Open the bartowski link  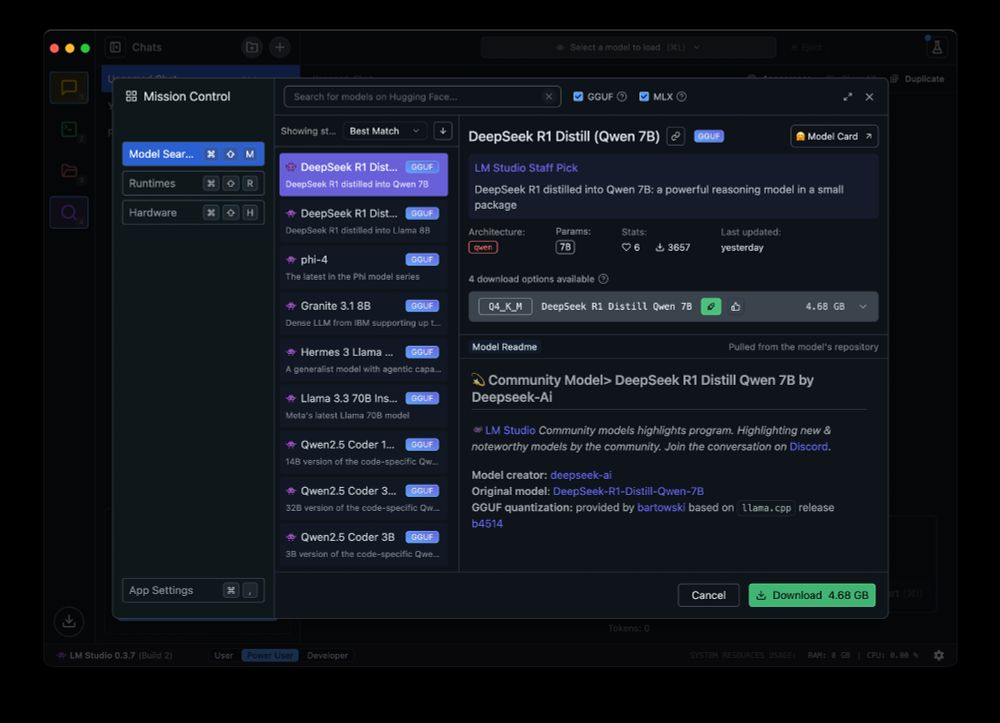(x=661, y=508)
